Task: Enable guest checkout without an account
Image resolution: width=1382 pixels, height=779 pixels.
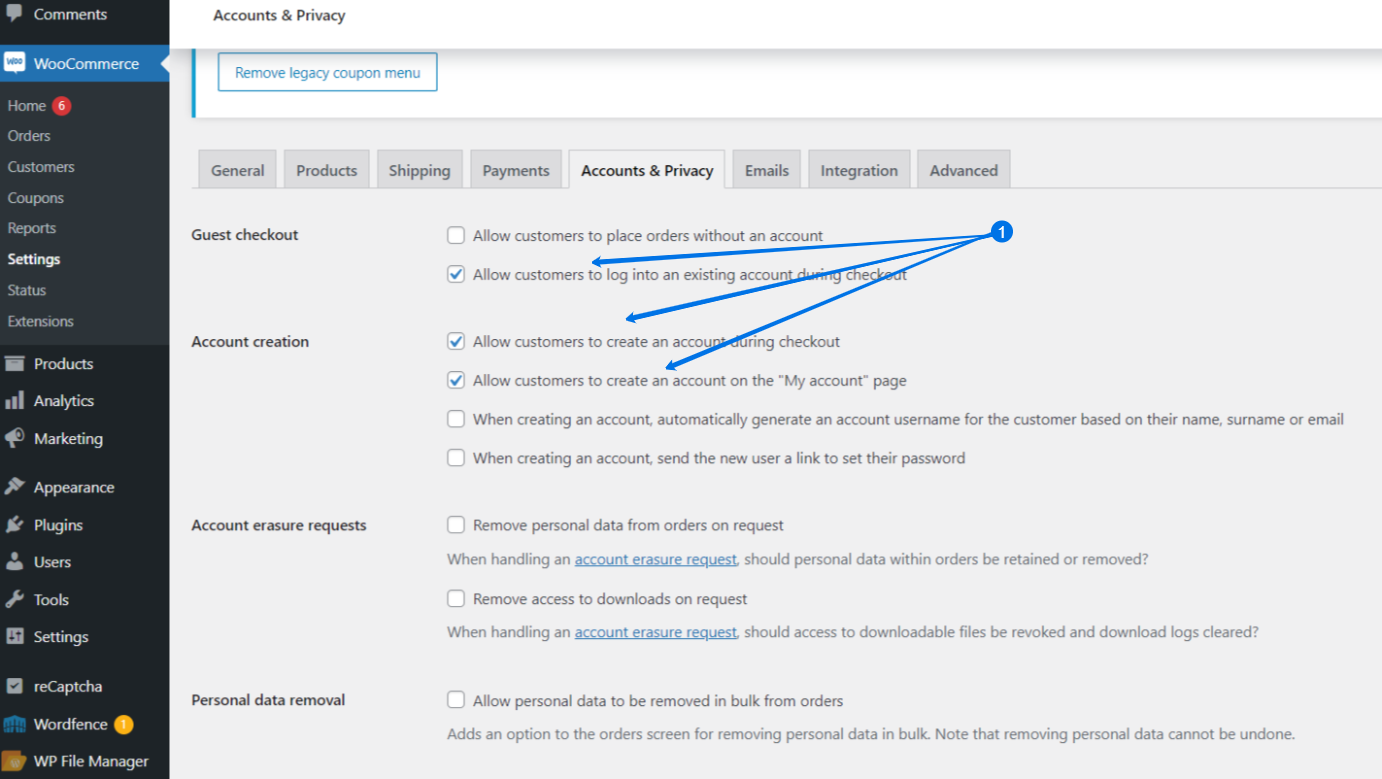Action: pos(456,235)
